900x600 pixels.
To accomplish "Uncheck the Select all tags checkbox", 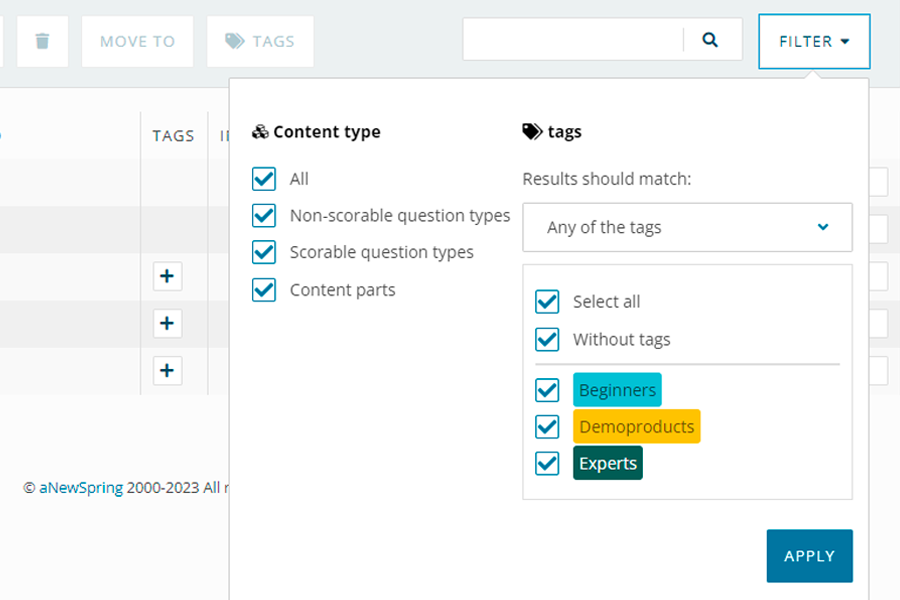I will (x=547, y=302).
